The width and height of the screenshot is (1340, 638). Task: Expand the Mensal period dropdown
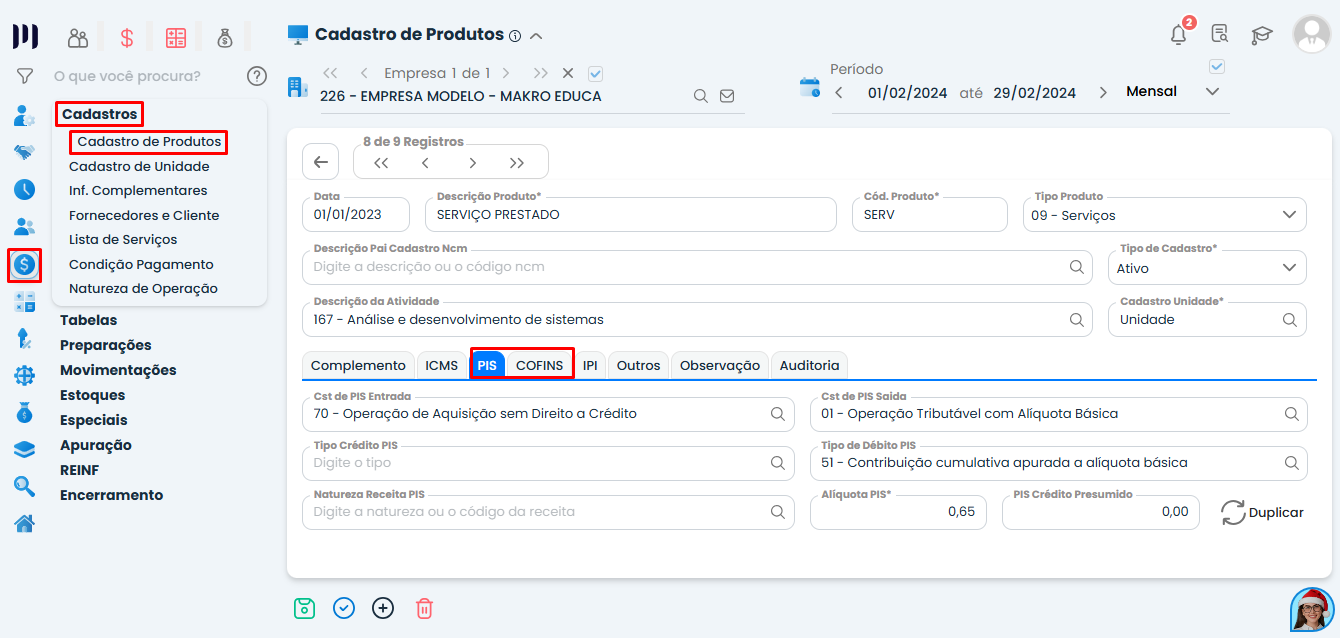click(1211, 90)
